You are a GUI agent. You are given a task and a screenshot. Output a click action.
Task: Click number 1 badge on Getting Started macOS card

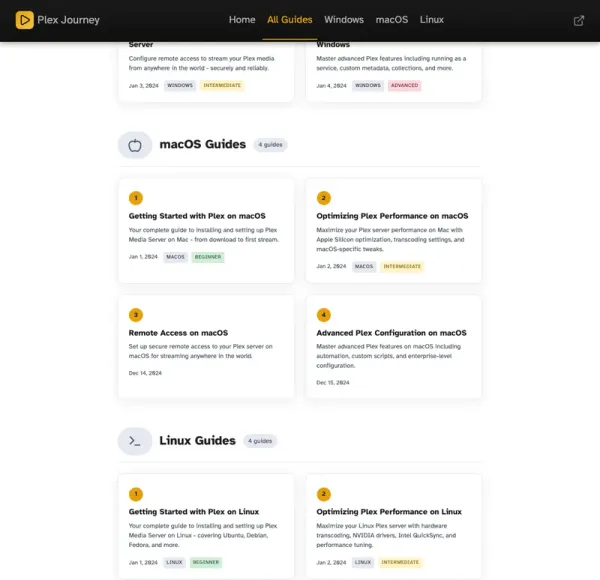tap(136, 198)
